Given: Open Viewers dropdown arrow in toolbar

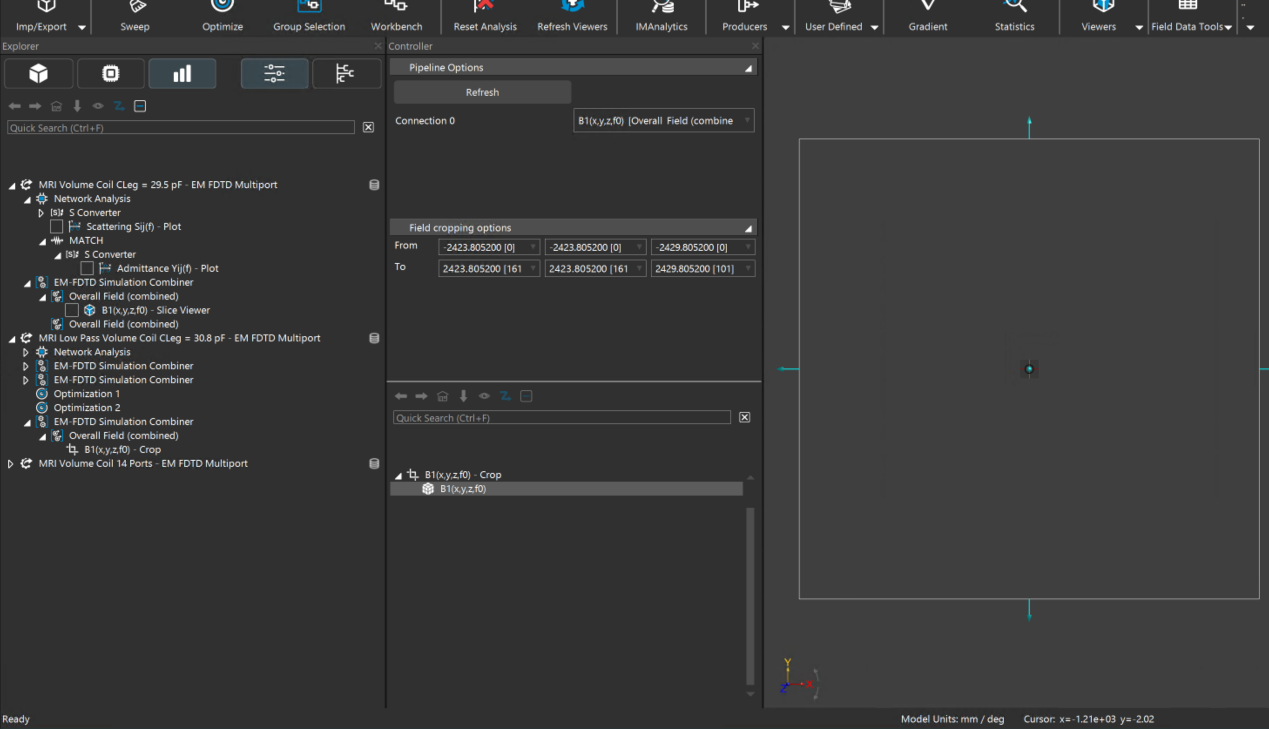Looking at the screenshot, I should (1139, 28).
